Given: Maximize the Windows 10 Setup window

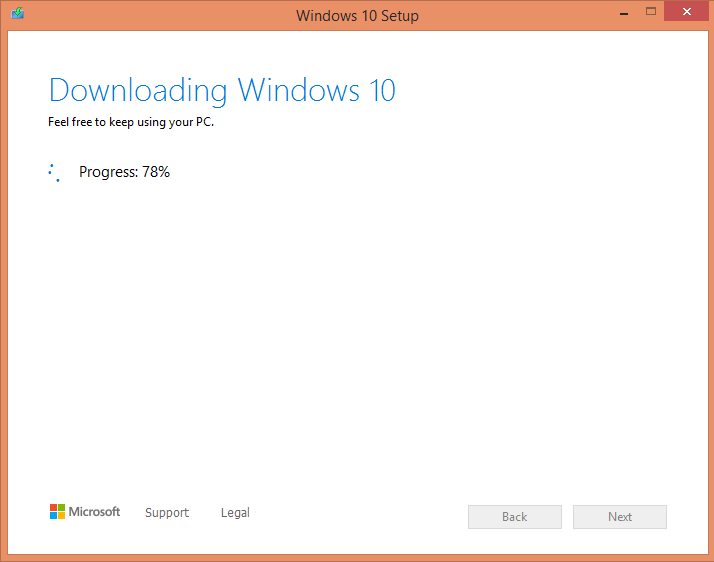Looking at the screenshot, I should tap(651, 11).
